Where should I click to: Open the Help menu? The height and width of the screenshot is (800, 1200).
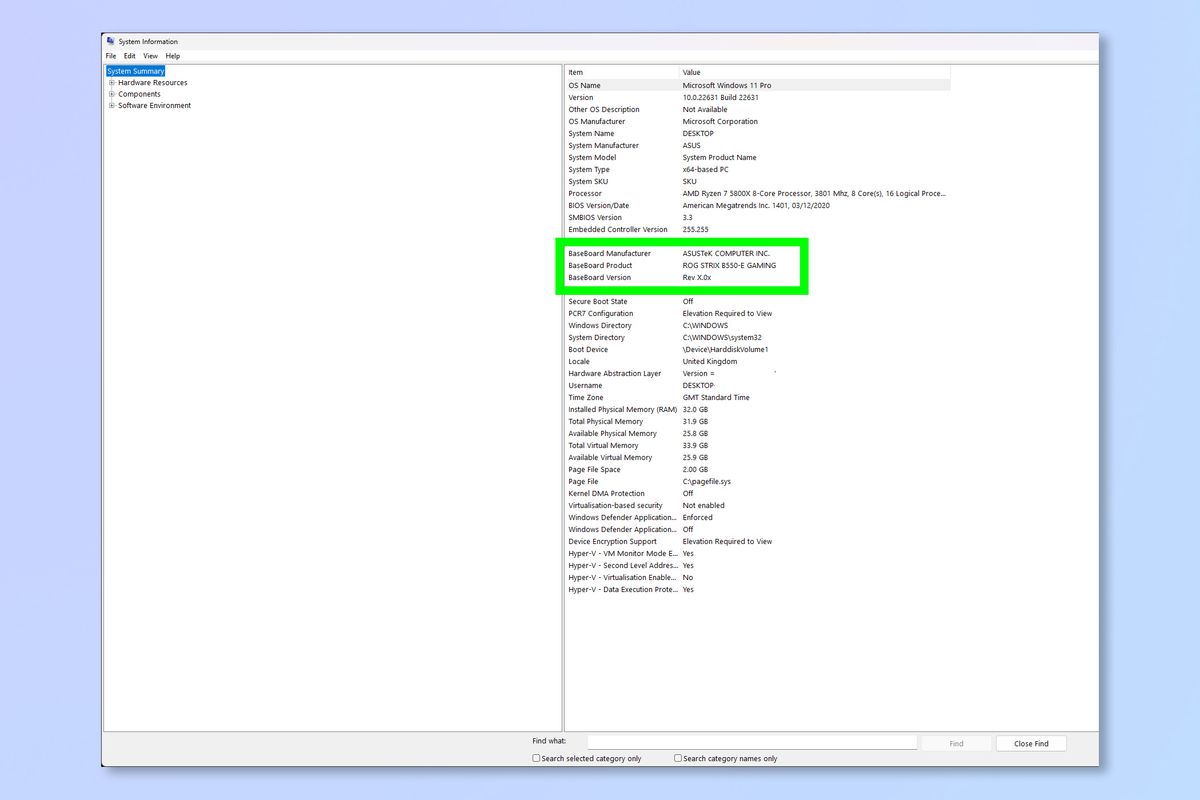173,55
